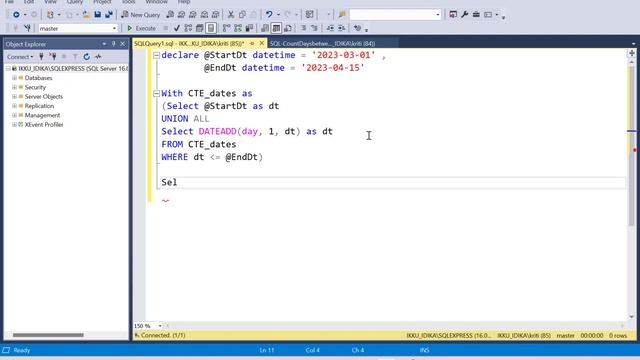Click the editor vertical scrollbar
This screenshot has width=640, height=360.
[631, 145]
